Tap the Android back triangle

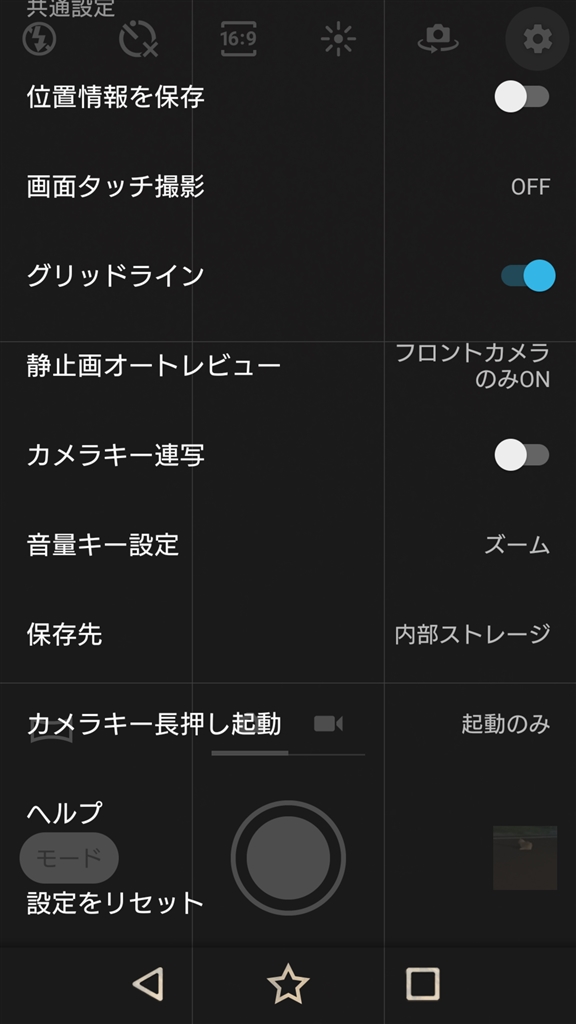click(149, 984)
